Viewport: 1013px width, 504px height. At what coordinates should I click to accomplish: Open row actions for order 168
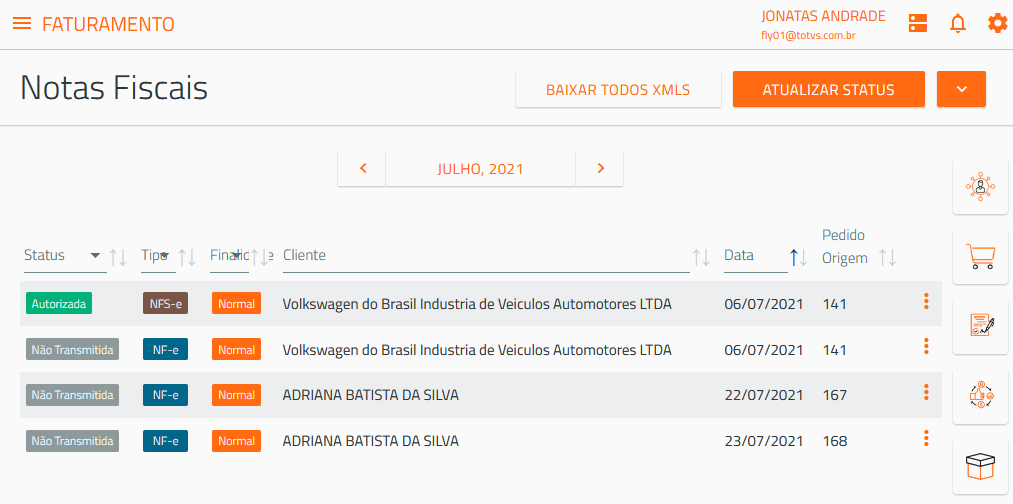[926, 438]
